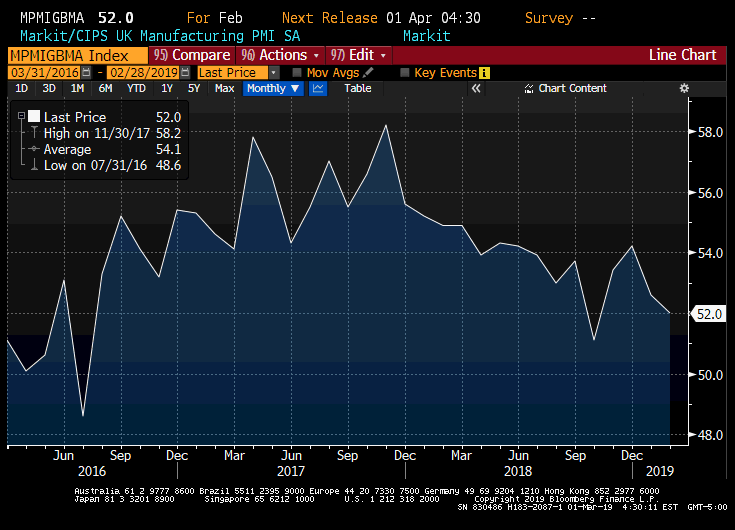
Task: Open Chart Content panel
Action: 565,88
